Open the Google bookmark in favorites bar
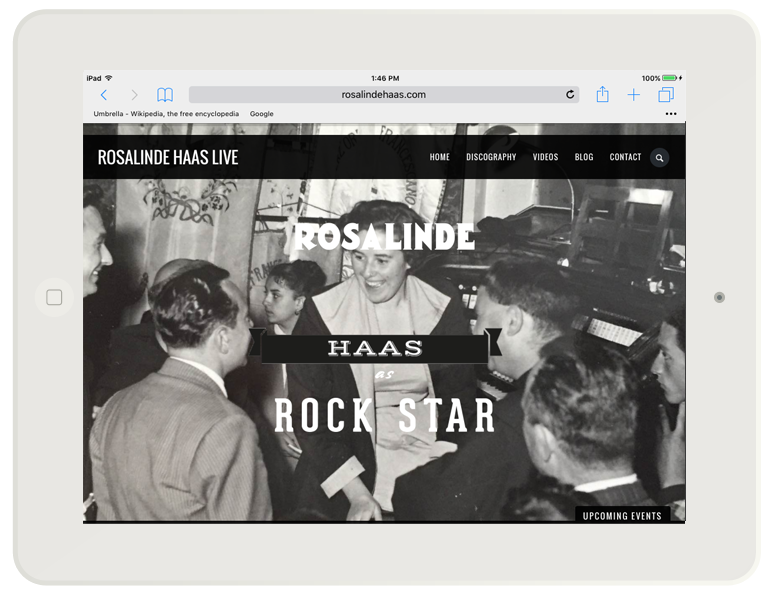769x590 pixels. 261,114
